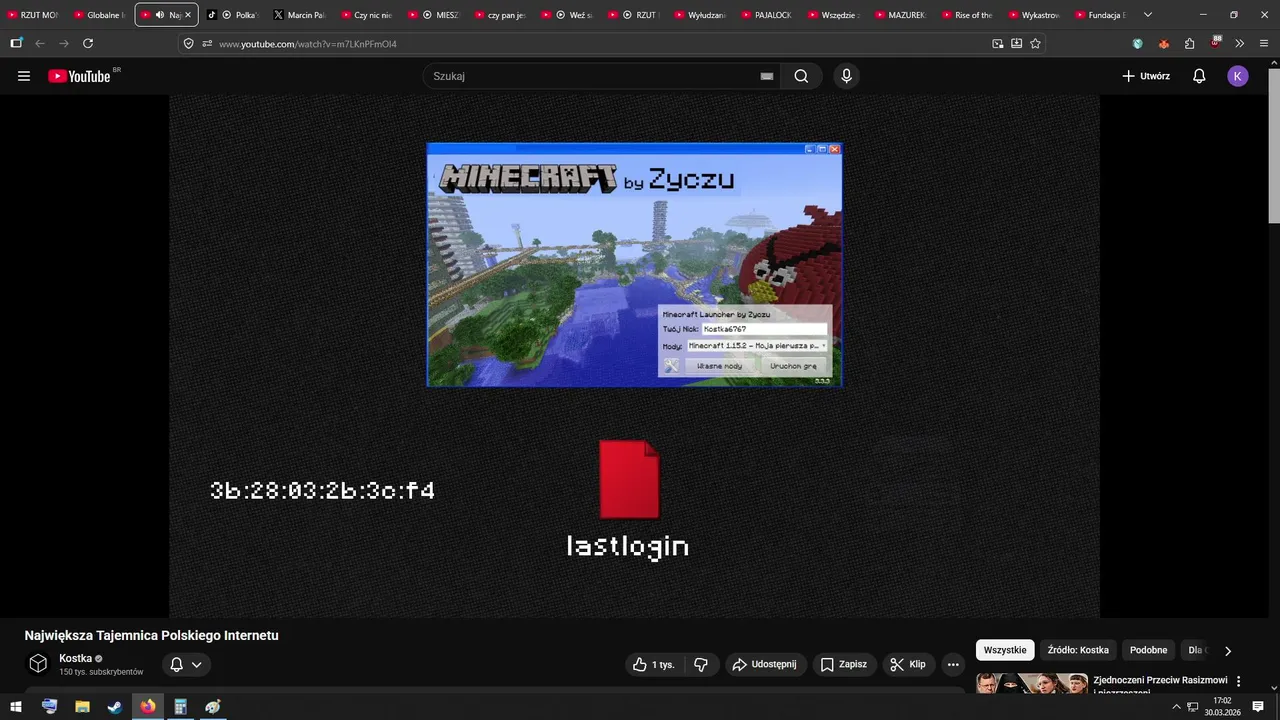
Task: Open more toolbar items chevron
Action: [1239, 44]
